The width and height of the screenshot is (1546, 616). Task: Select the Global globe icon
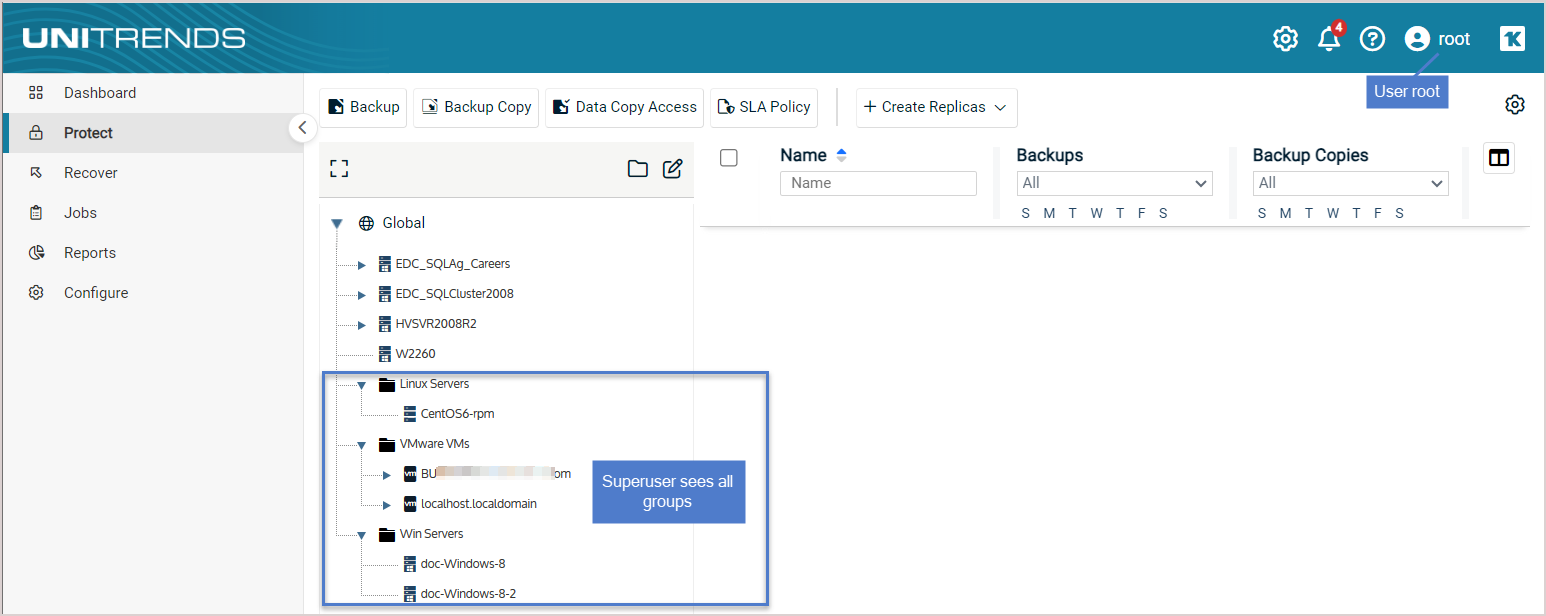pyautogui.click(x=366, y=223)
